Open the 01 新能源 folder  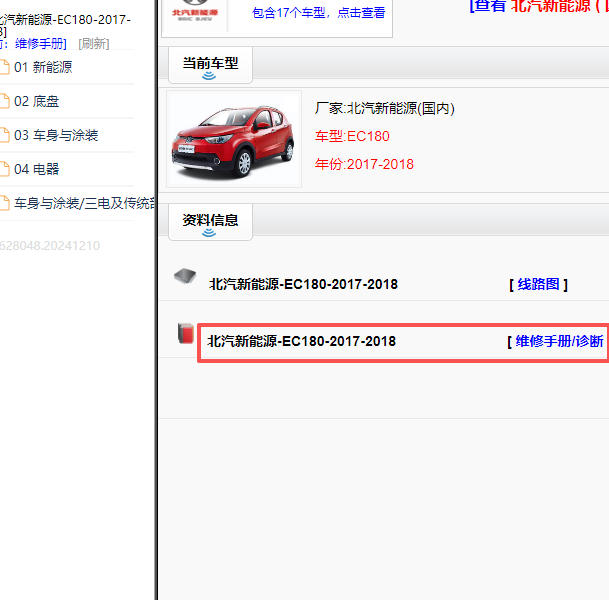point(43,67)
